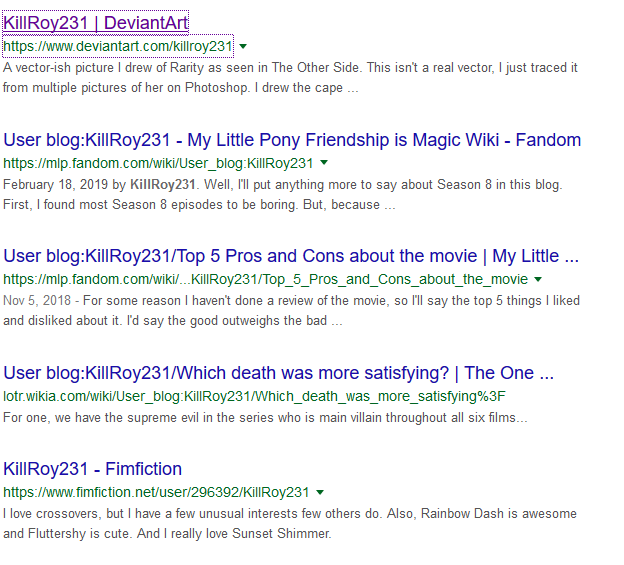Open User blog:KillRoy231 My Little Pony Wiki result
The width and height of the screenshot is (624, 565).
point(292,140)
